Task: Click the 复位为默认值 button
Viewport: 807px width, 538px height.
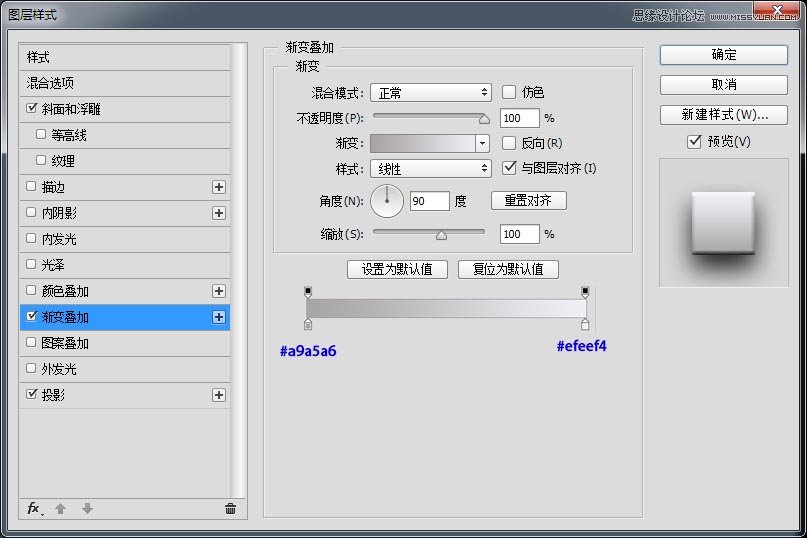Action: (508, 269)
